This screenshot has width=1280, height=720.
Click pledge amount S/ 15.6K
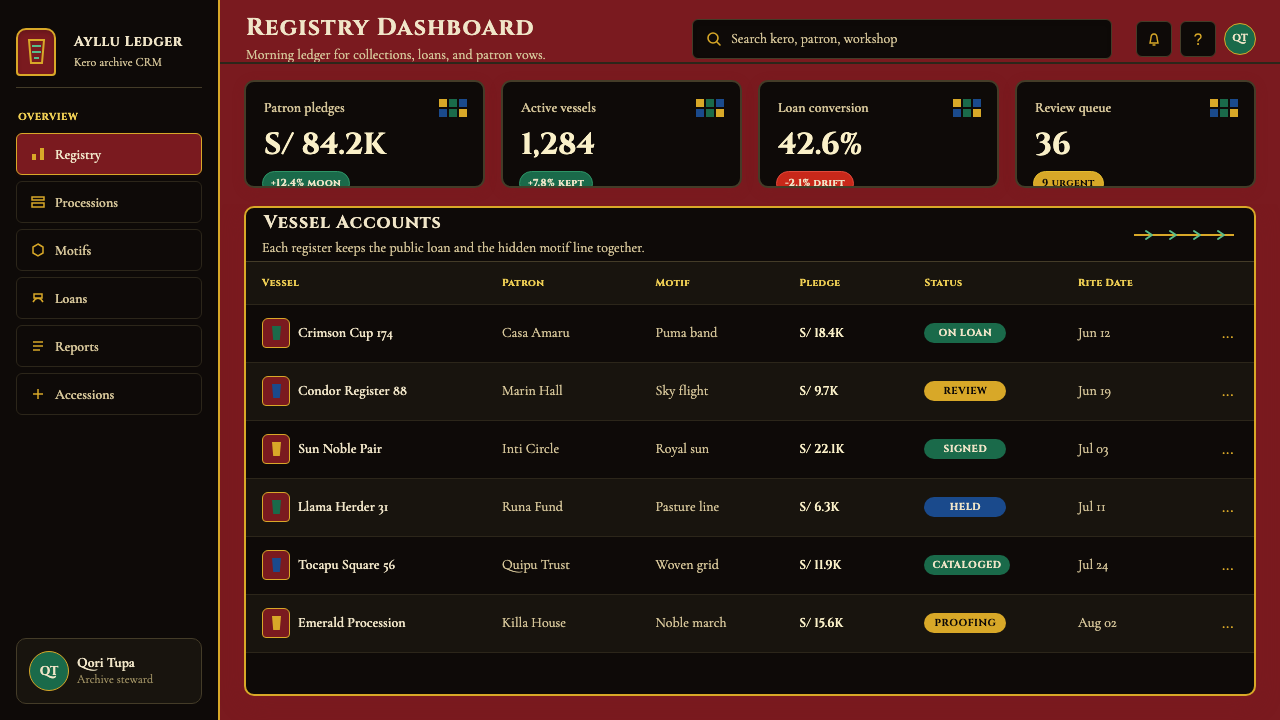pos(821,623)
